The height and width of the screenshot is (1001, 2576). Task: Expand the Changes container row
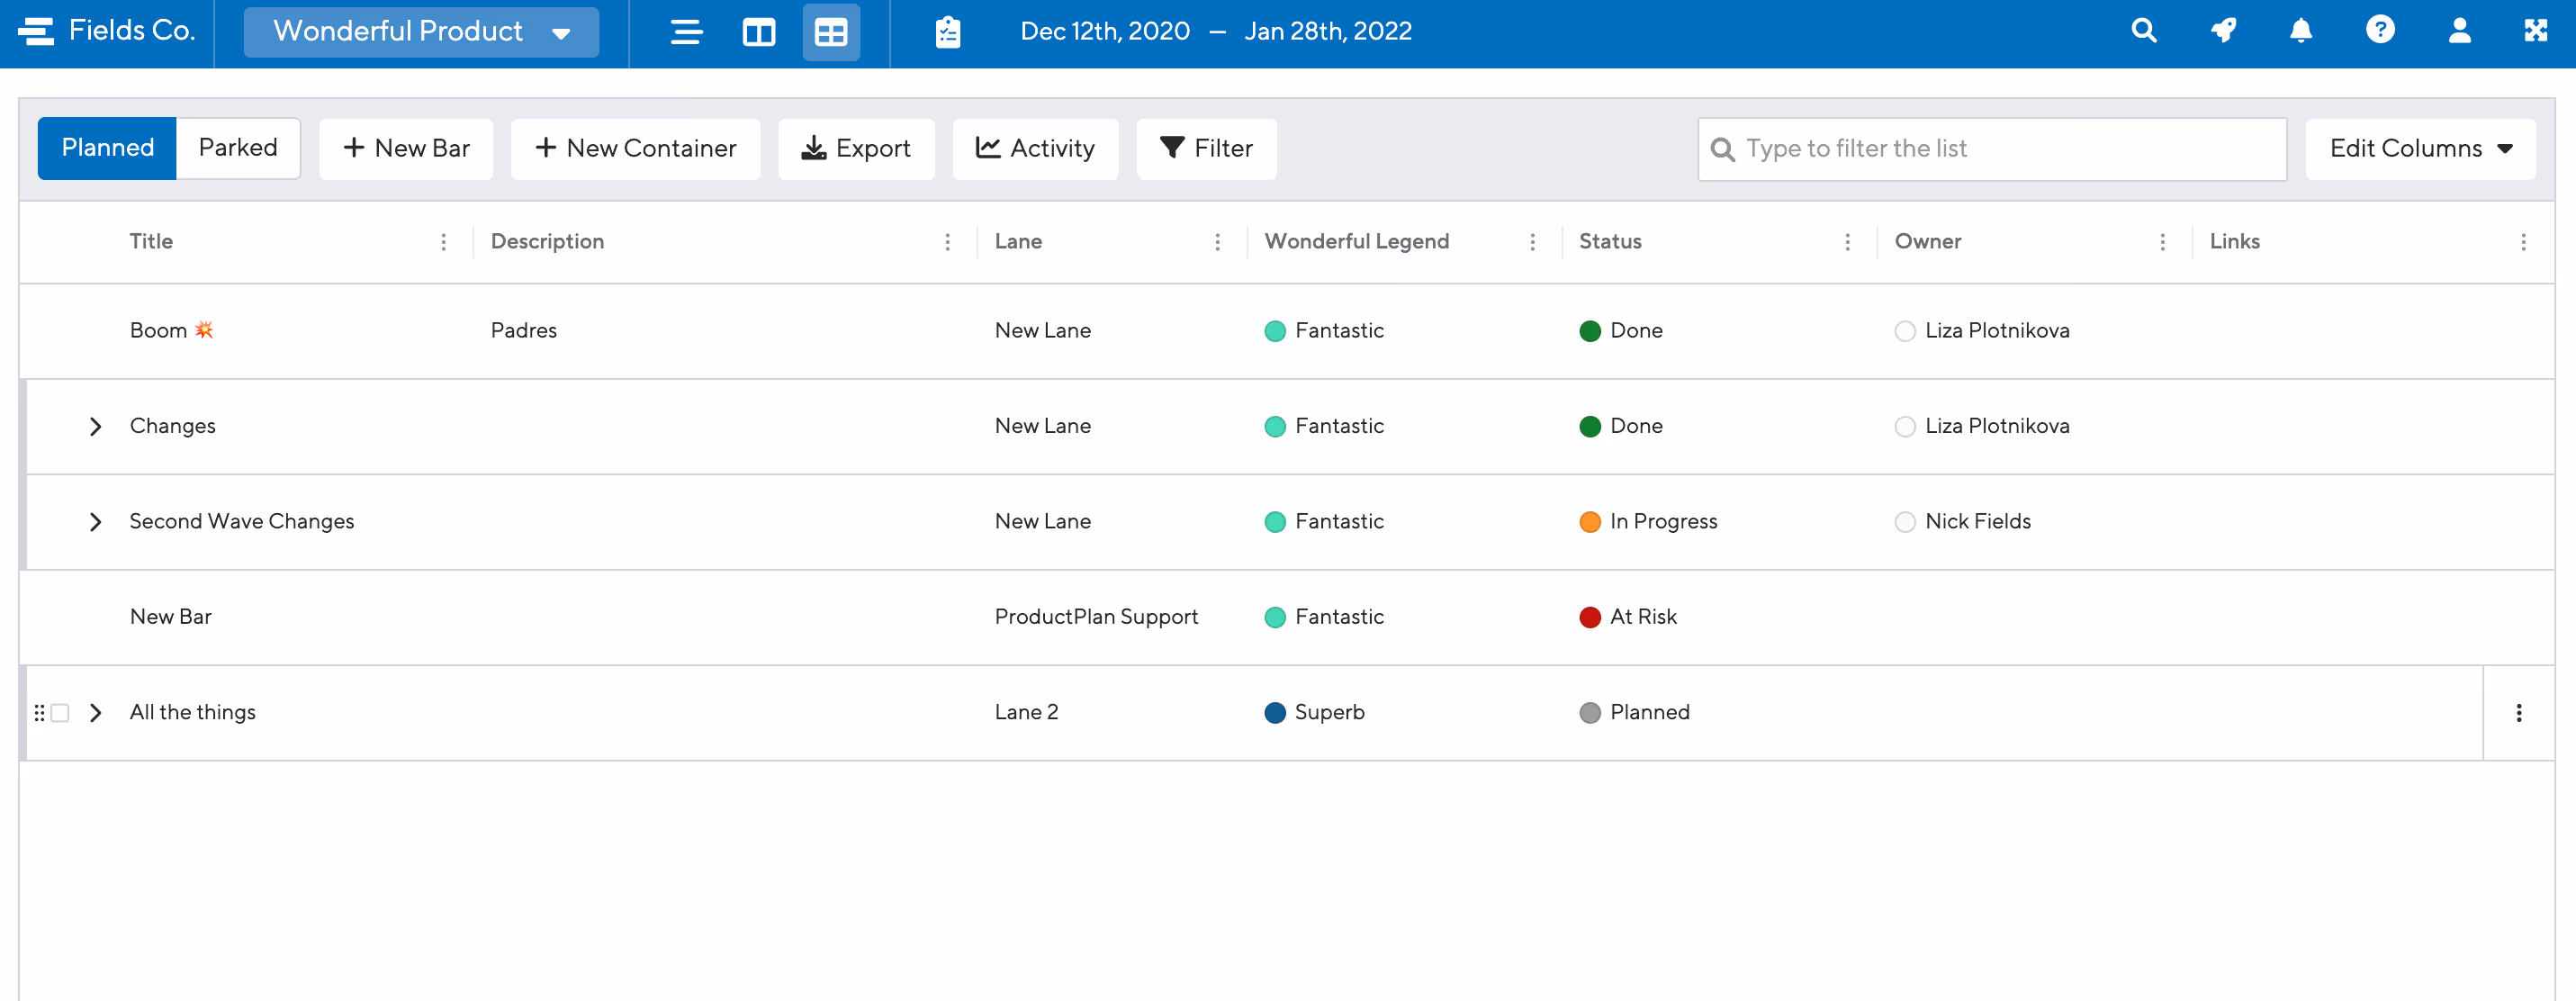point(95,427)
